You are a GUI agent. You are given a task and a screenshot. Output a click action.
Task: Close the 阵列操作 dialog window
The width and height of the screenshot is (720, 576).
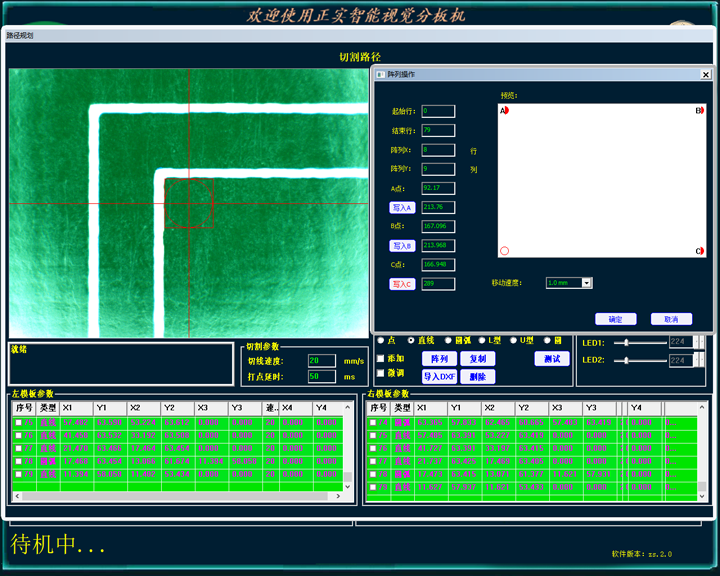coord(706,74)
